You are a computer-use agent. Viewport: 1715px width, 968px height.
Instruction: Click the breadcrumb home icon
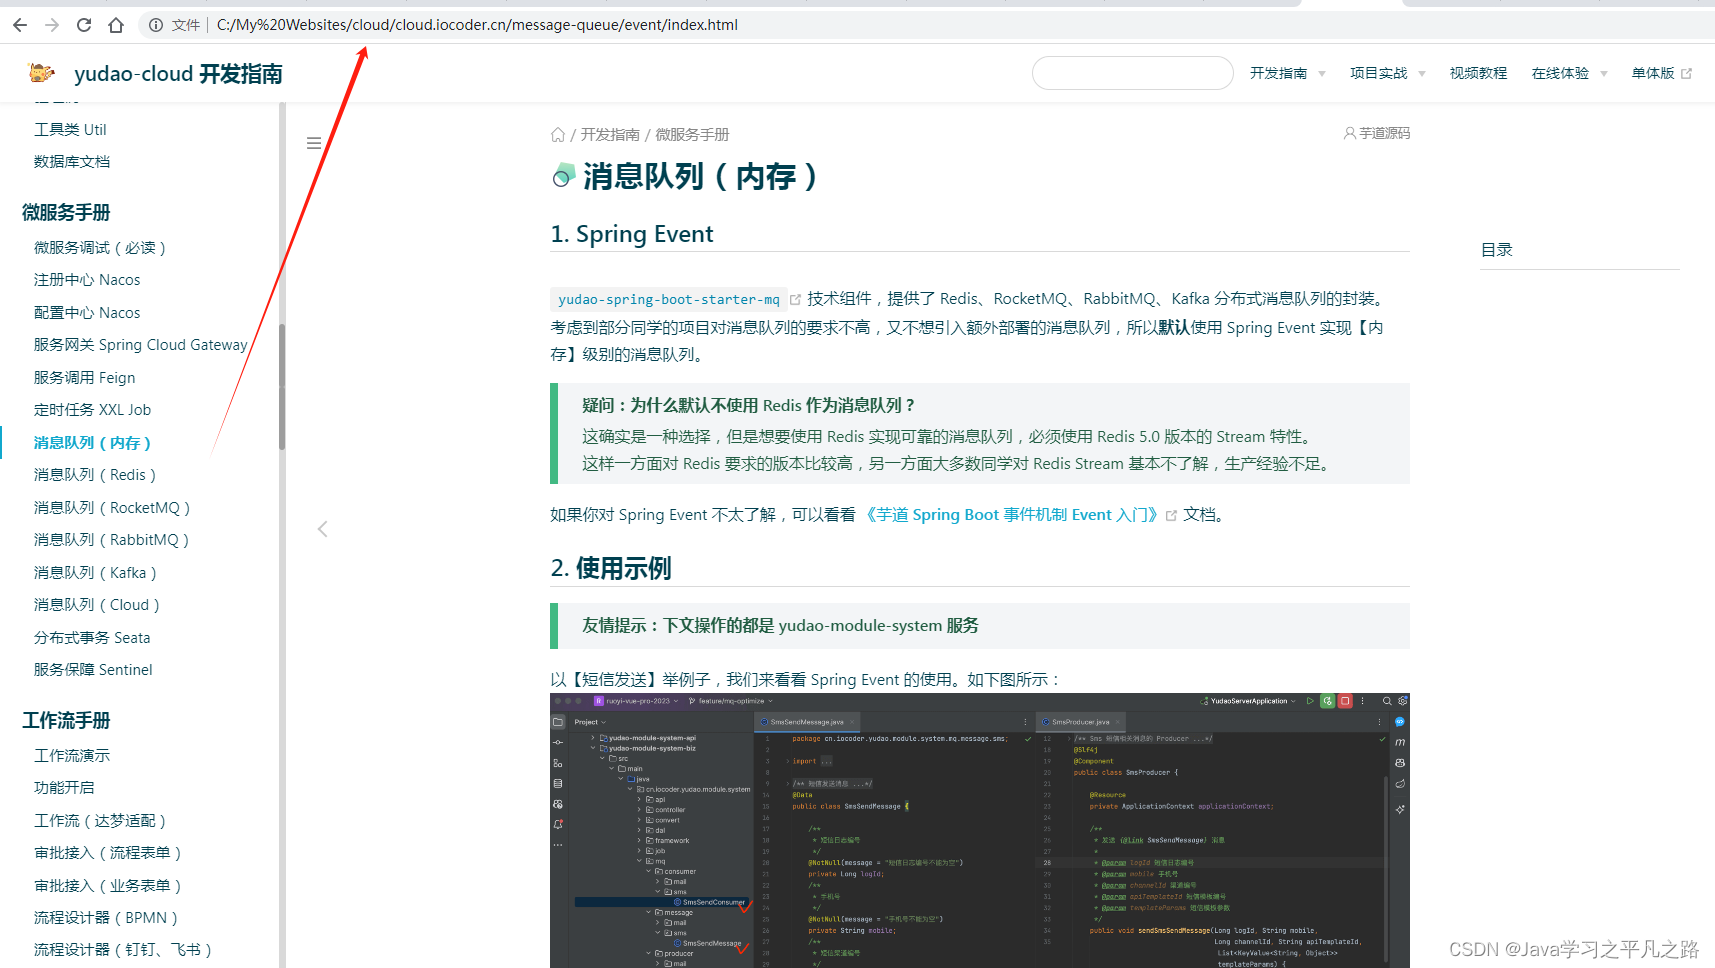pos(558,134)
